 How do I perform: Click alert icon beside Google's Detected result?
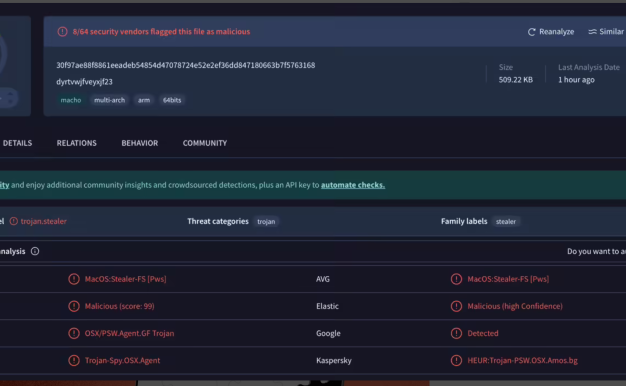[456, 333]
